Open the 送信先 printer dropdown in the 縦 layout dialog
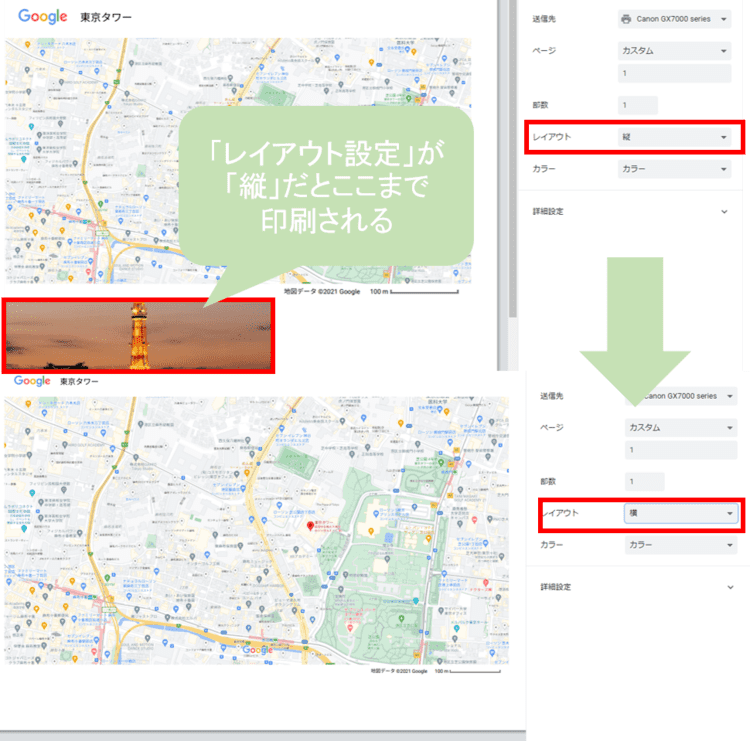This screenshot has width=750, height=741. 674,19
